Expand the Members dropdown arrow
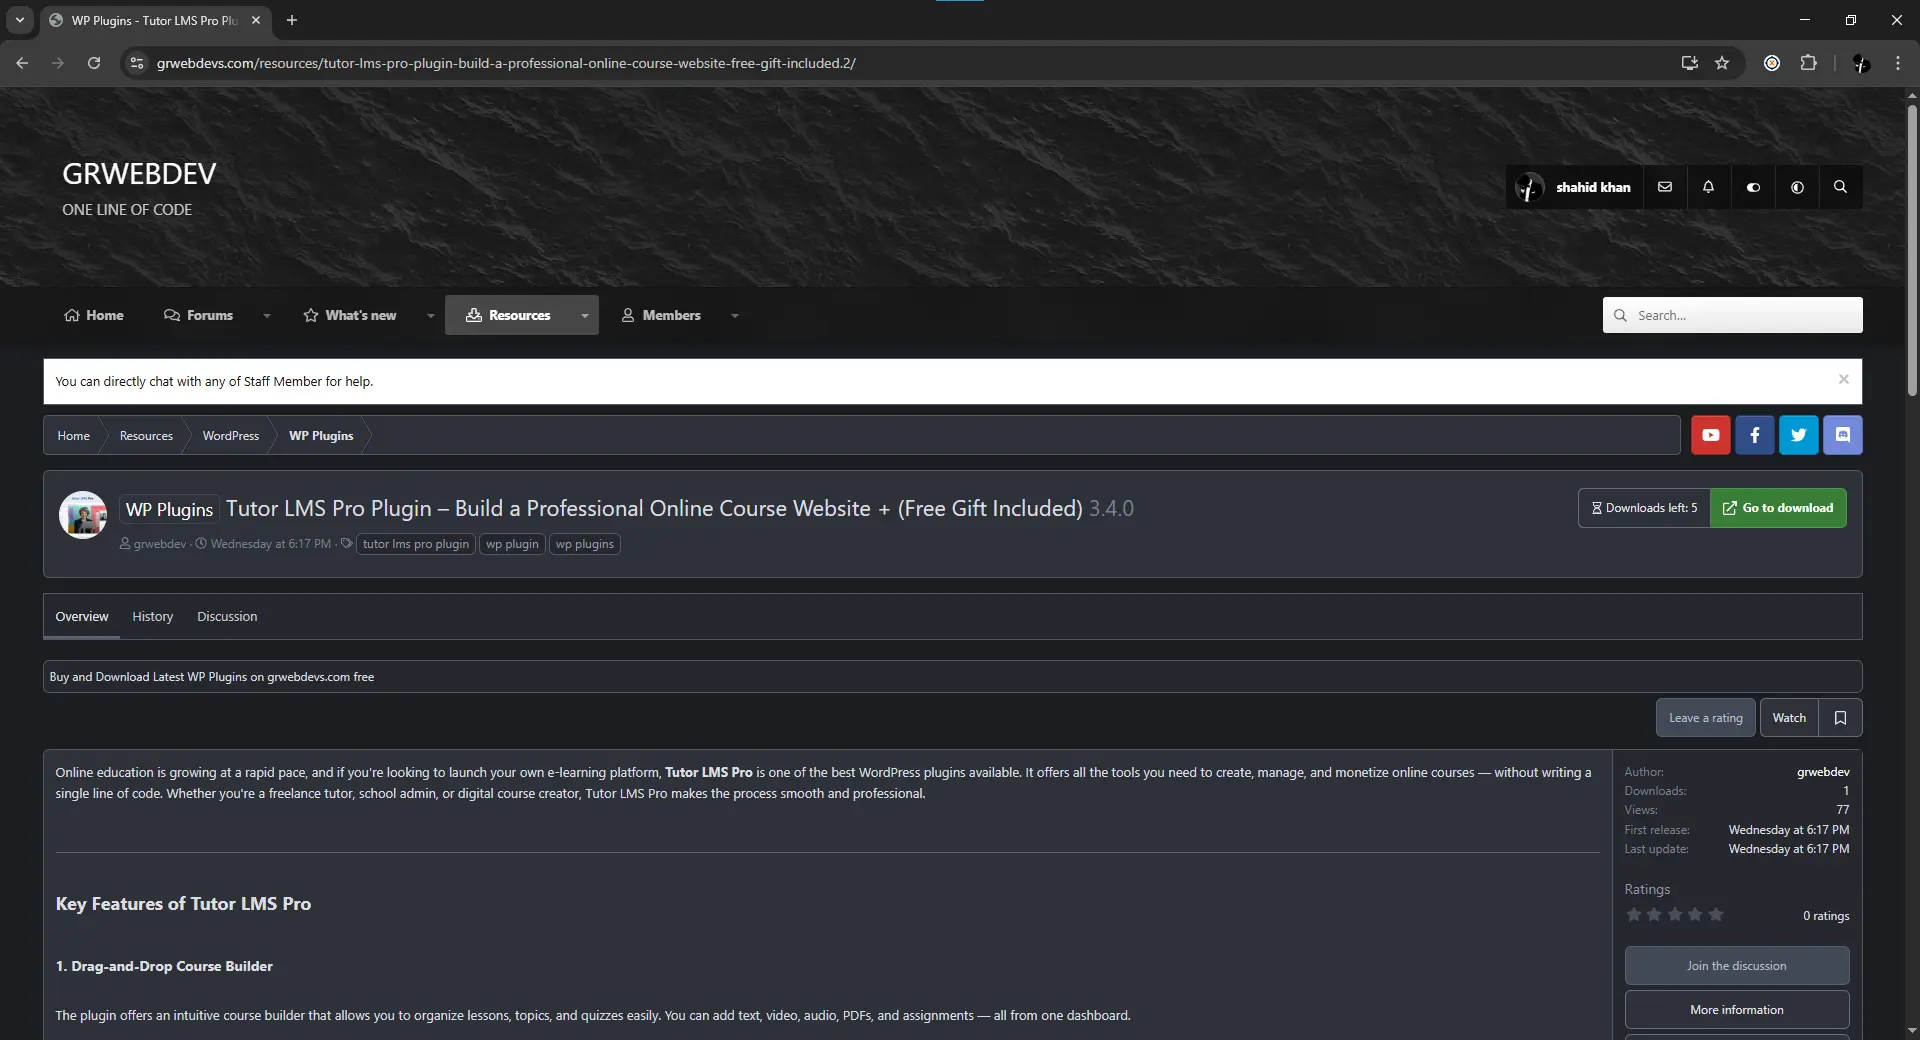Viewport: 1920px width, 1040px height. pos(735,316)
